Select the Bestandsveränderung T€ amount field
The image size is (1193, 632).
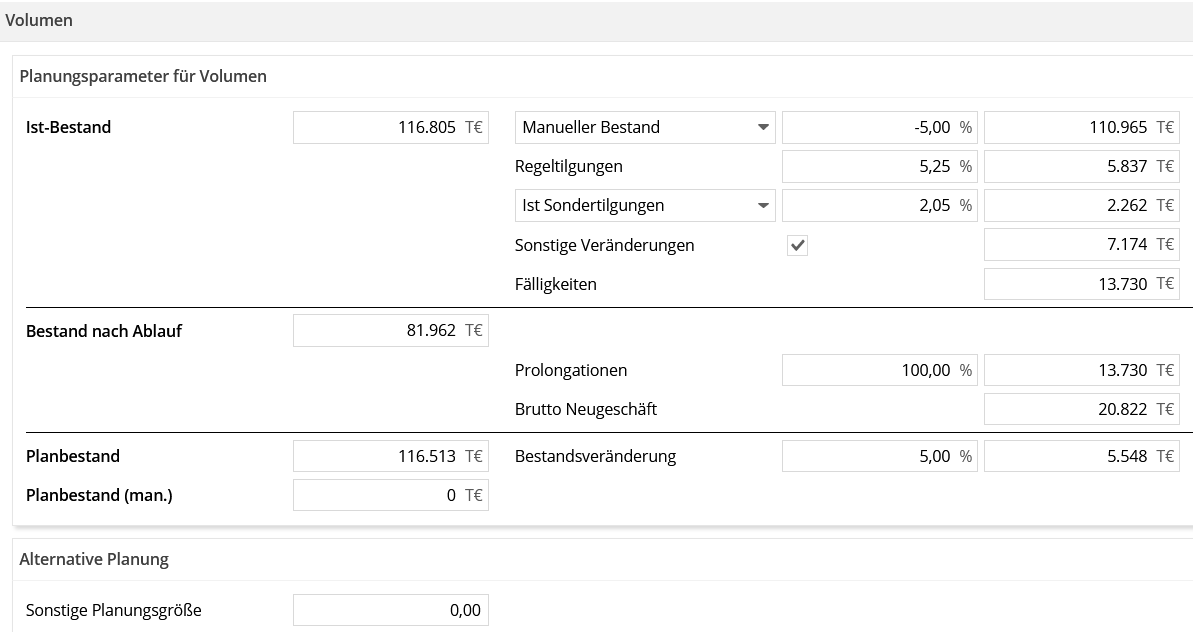pyautogui.click(x=1082, y=456)
